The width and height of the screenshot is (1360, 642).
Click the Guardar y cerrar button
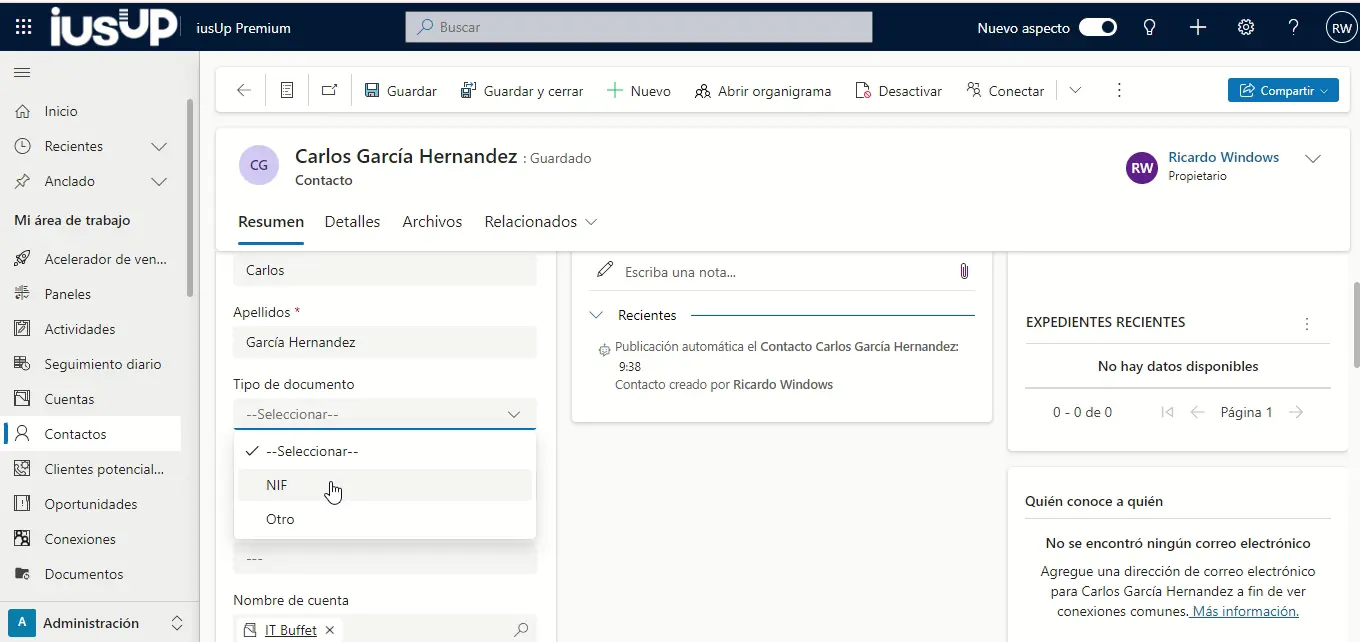(x=522, y=91)
